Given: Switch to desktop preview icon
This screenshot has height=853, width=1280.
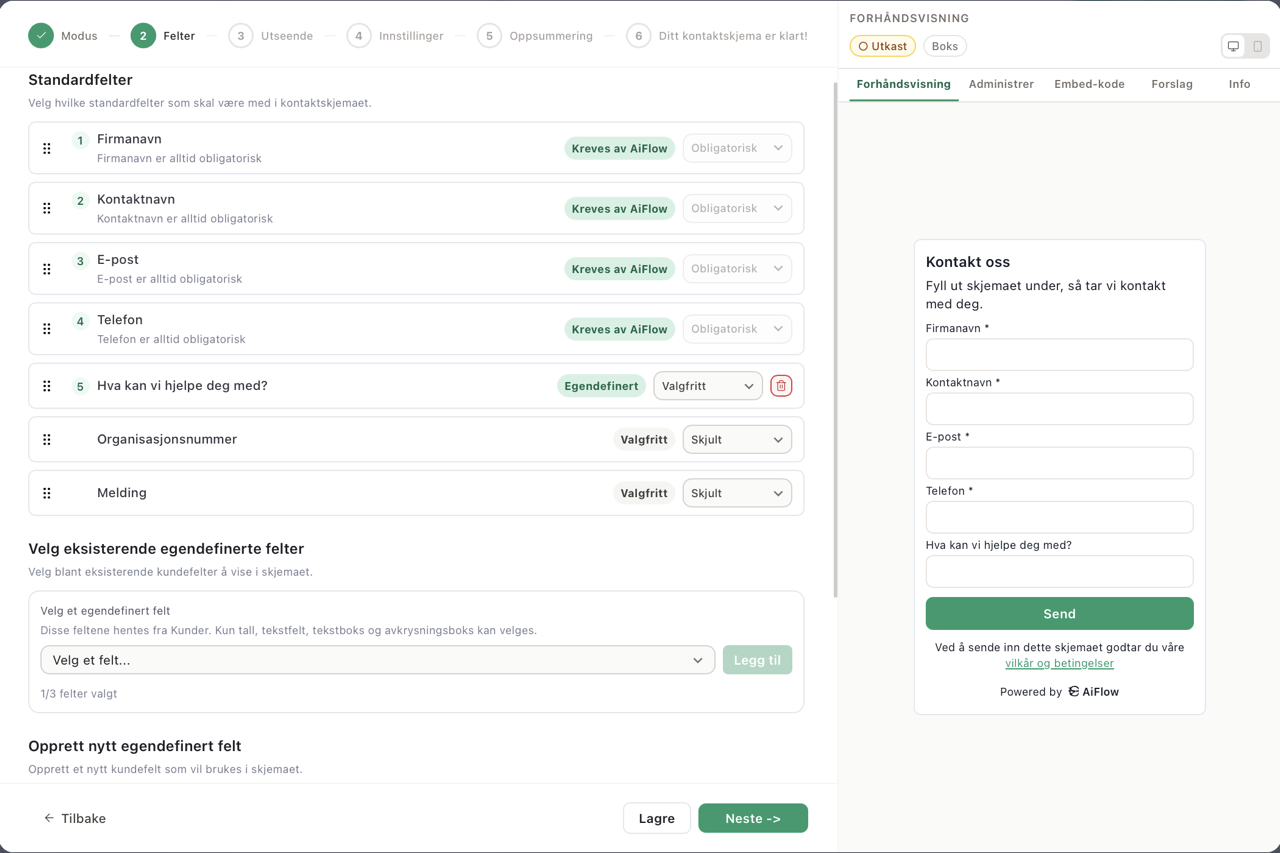Looking at the screenshot, I should [1233, 46].
